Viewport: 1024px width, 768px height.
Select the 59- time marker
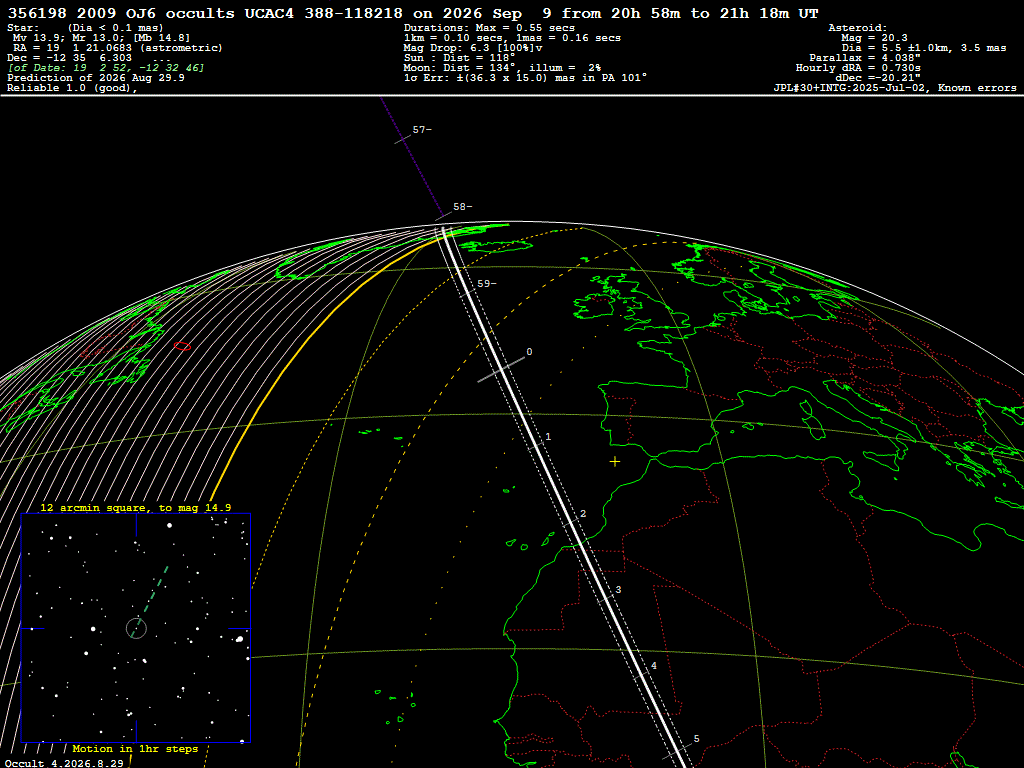pos(487,283)
